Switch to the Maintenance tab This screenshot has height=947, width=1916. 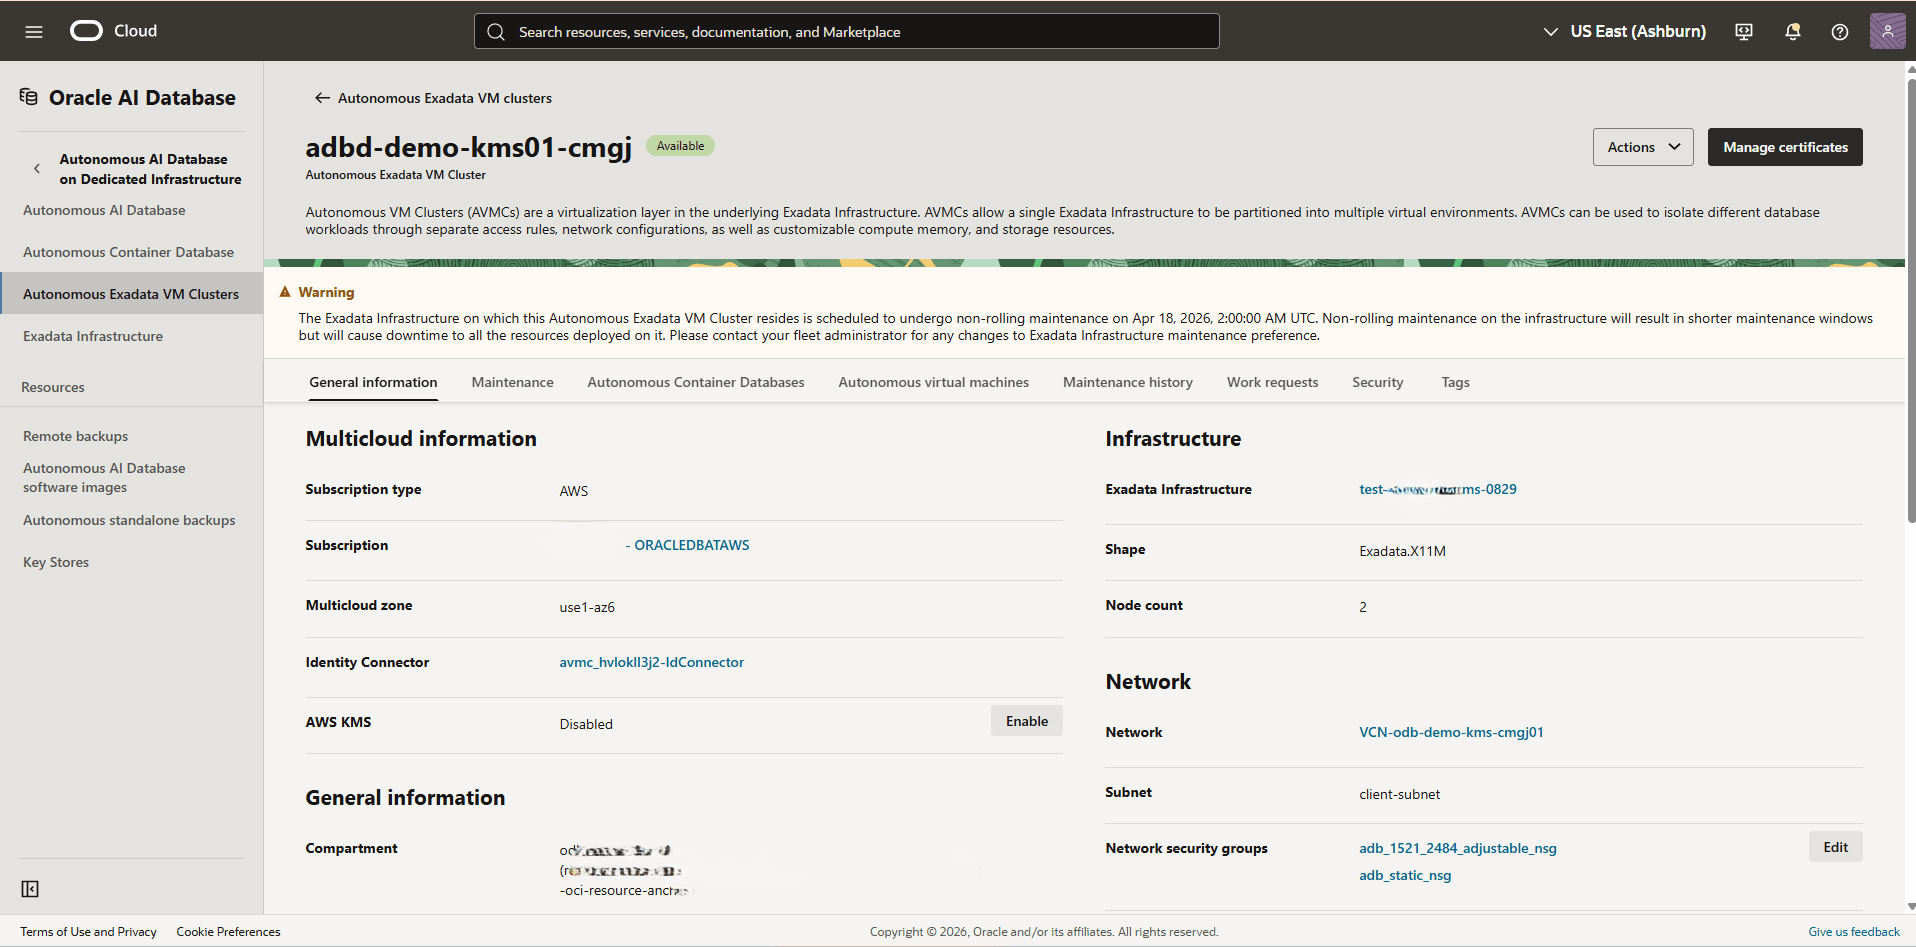[512, 382]
